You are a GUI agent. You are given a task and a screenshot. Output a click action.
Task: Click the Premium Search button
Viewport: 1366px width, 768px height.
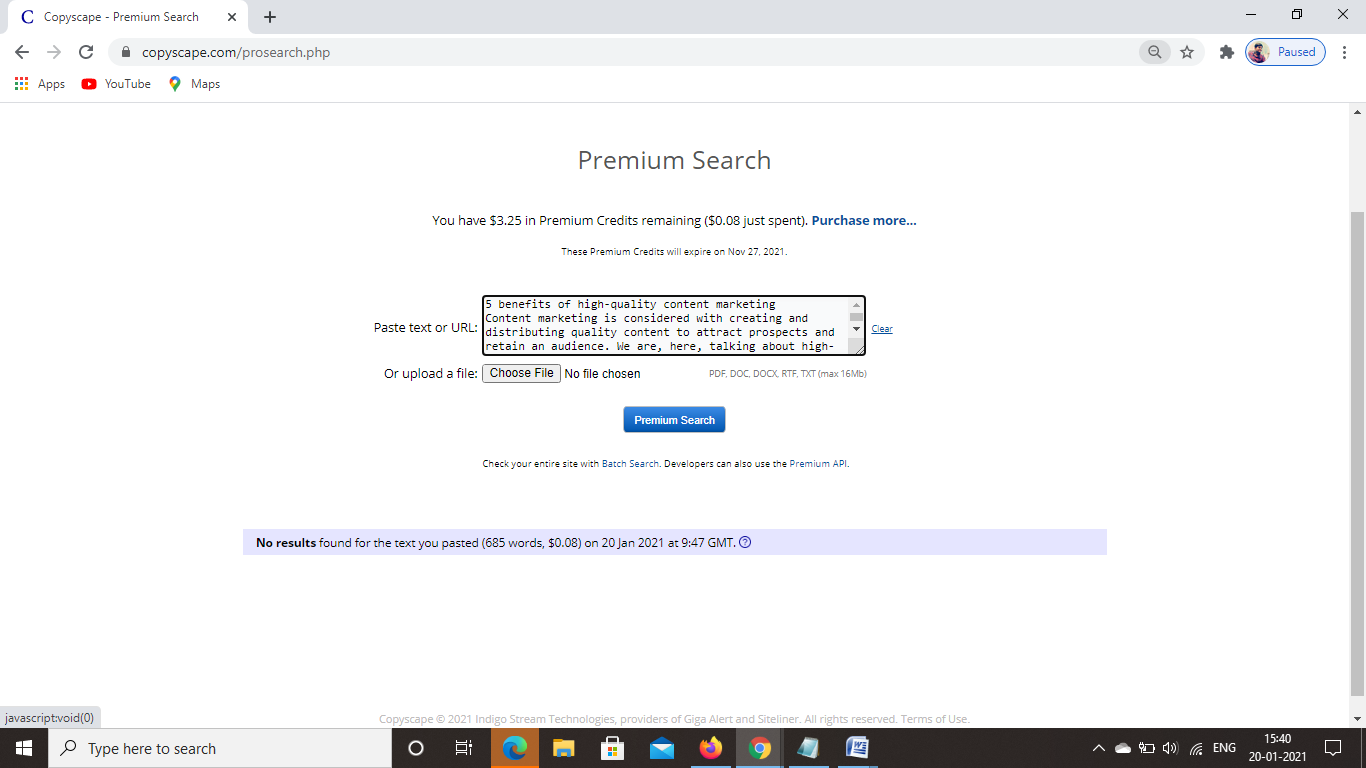point(674,420)
